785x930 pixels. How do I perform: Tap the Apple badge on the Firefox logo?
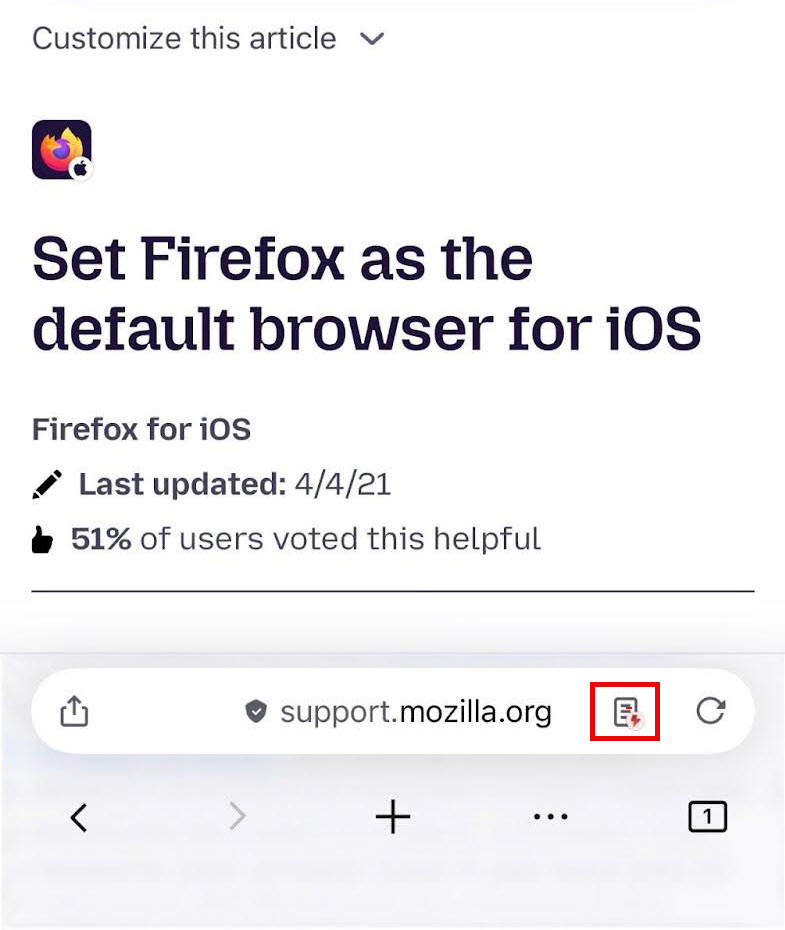click(x=80, y=170)
